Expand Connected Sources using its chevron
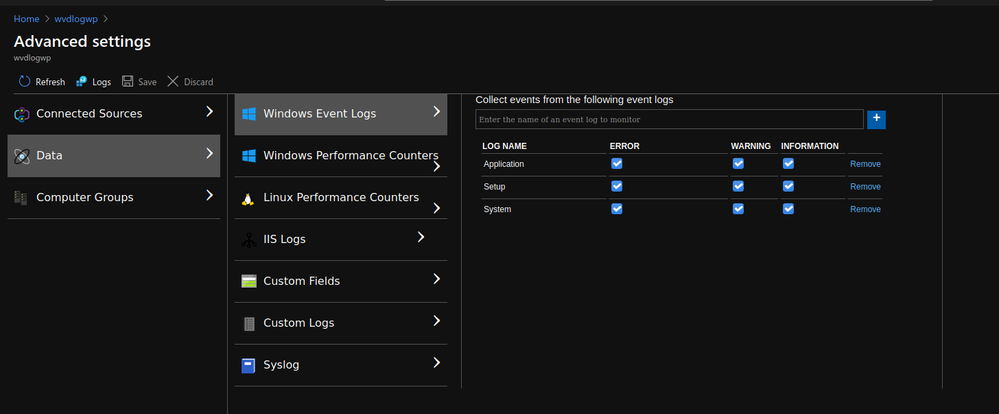The image size is (999, 414). click(209, 112)
